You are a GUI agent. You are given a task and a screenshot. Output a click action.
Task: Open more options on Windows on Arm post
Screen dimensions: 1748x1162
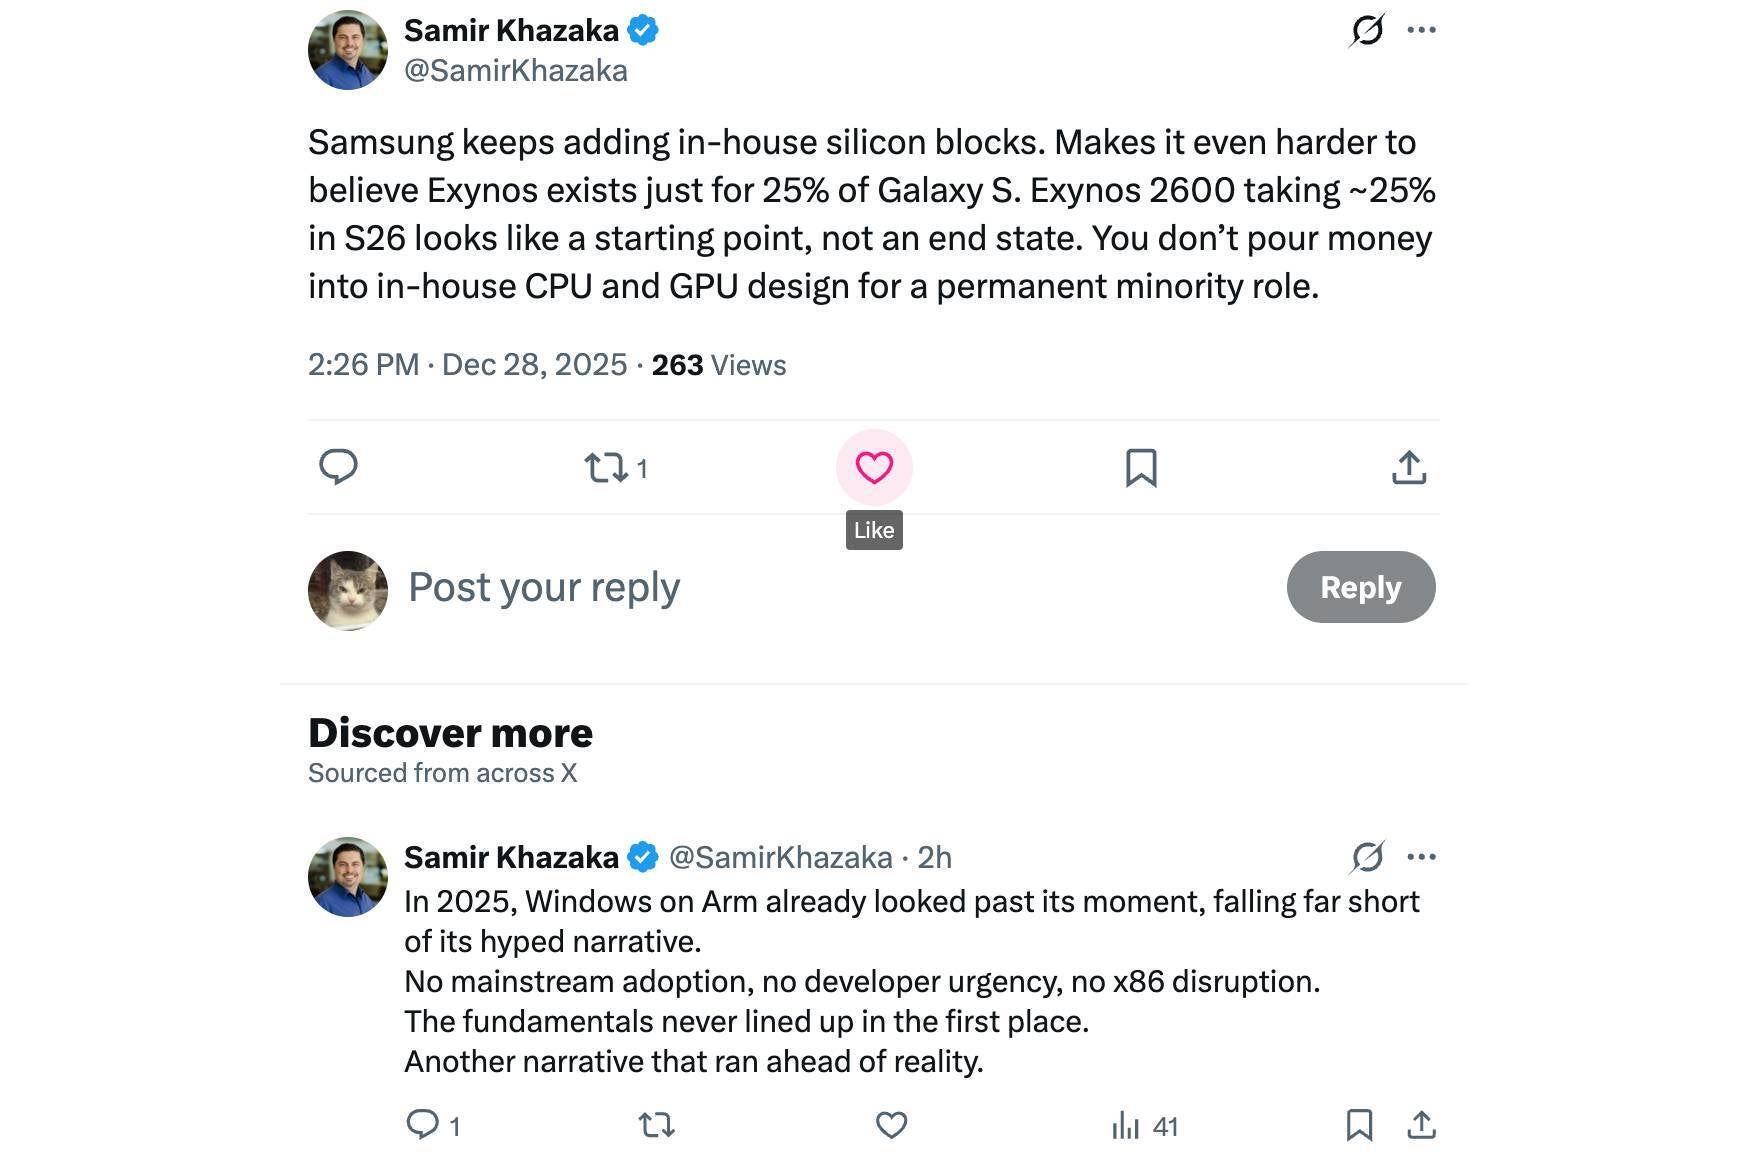coord(1421,857)
